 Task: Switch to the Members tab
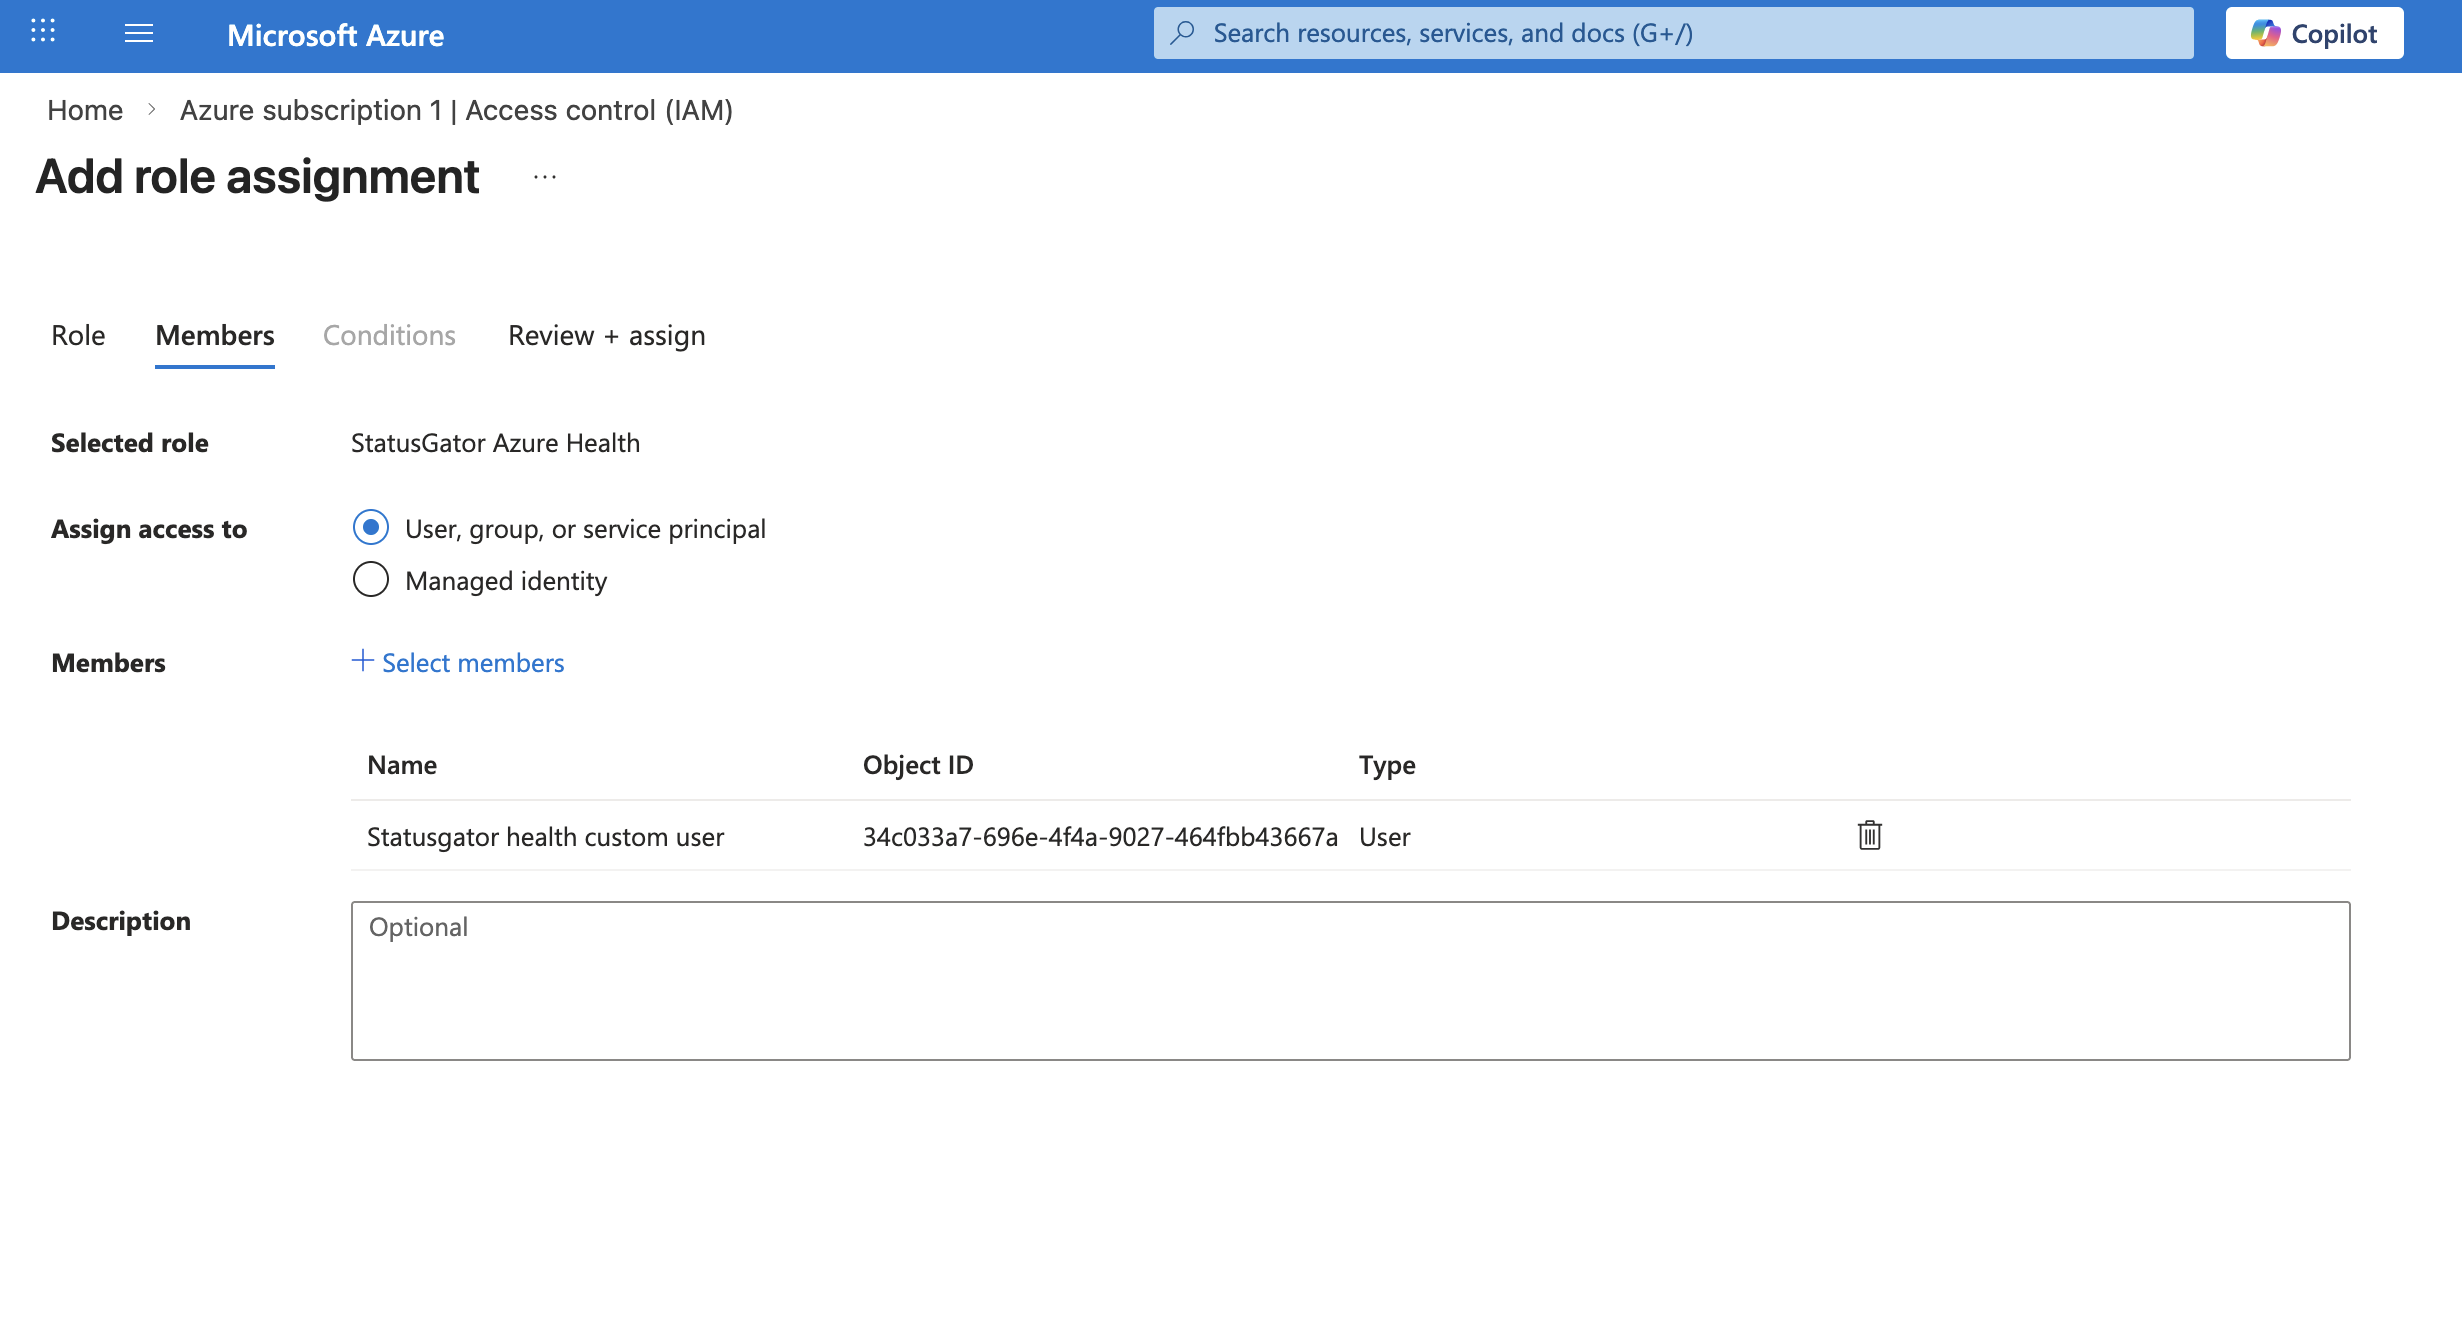(215, 336)
